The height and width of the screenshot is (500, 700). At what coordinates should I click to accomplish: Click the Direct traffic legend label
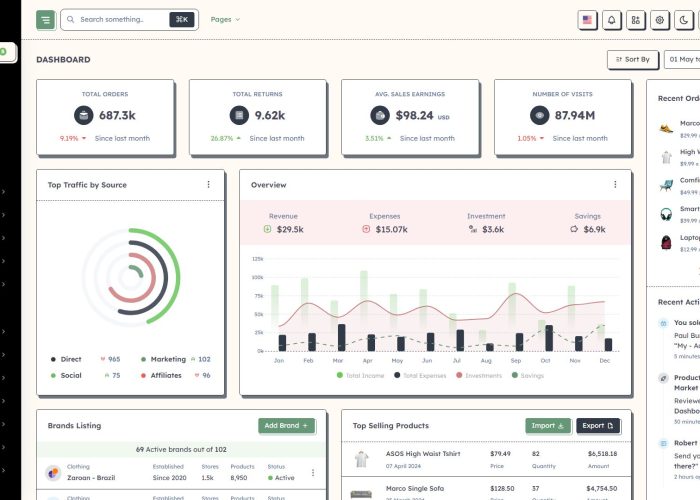[x=71, y=359]
